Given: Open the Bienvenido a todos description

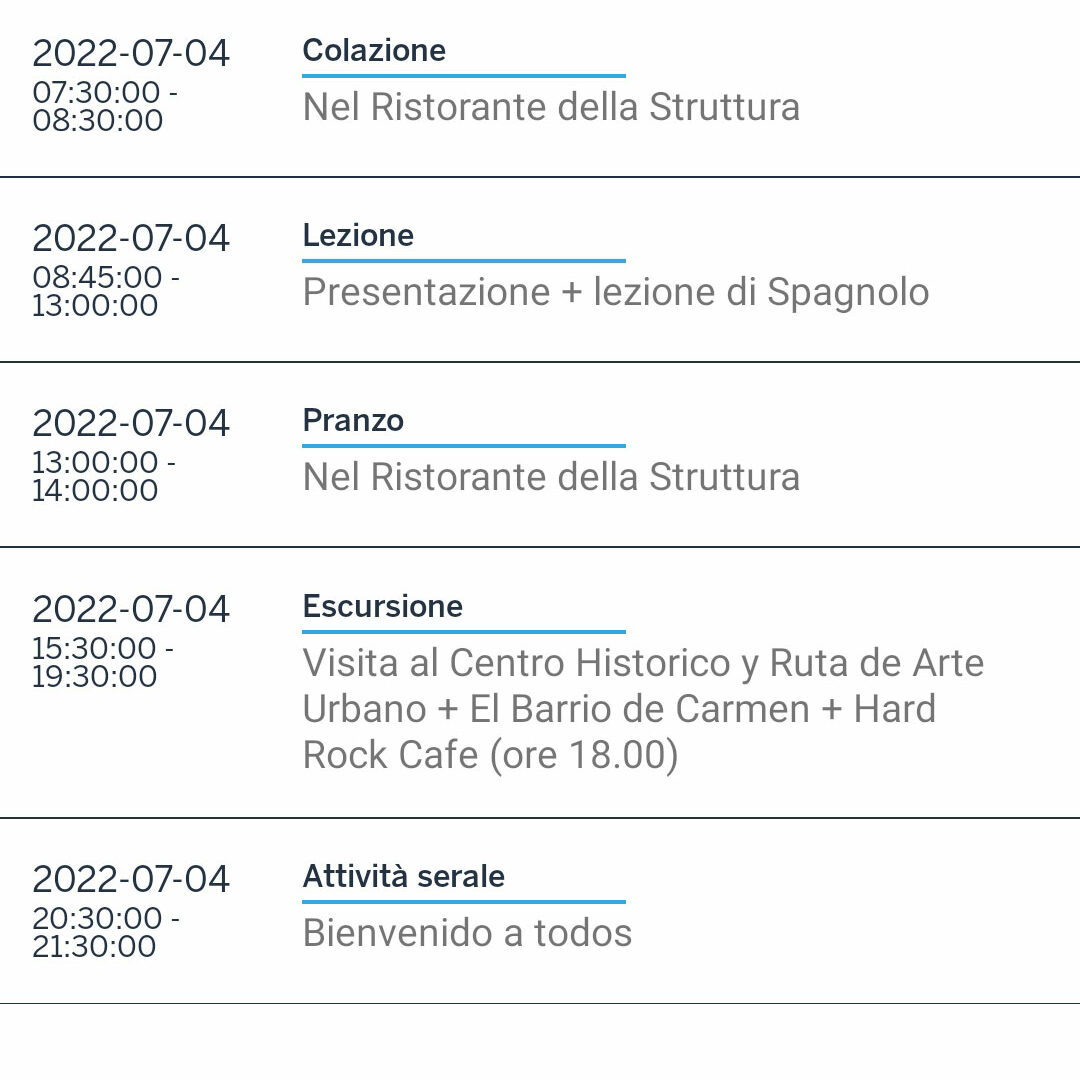Looking at the screenshot, I should coord(467,933).
